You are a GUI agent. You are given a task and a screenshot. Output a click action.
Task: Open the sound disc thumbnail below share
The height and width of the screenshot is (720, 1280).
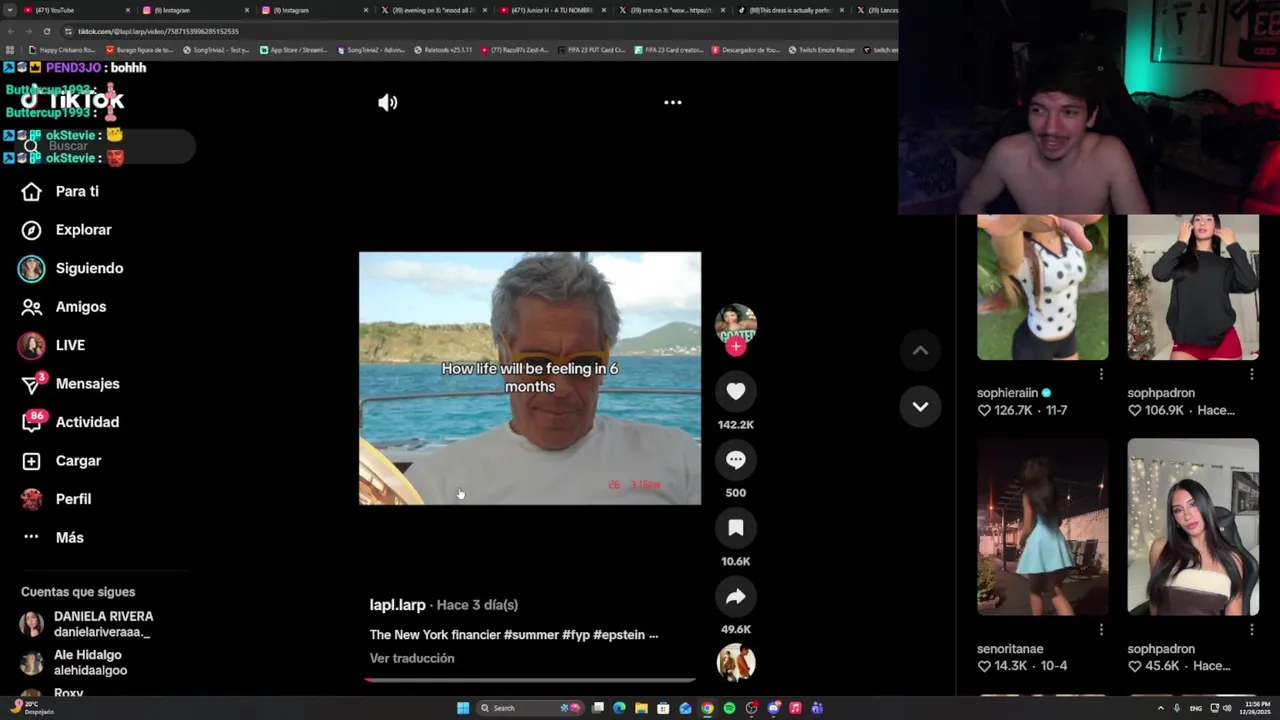736,663
